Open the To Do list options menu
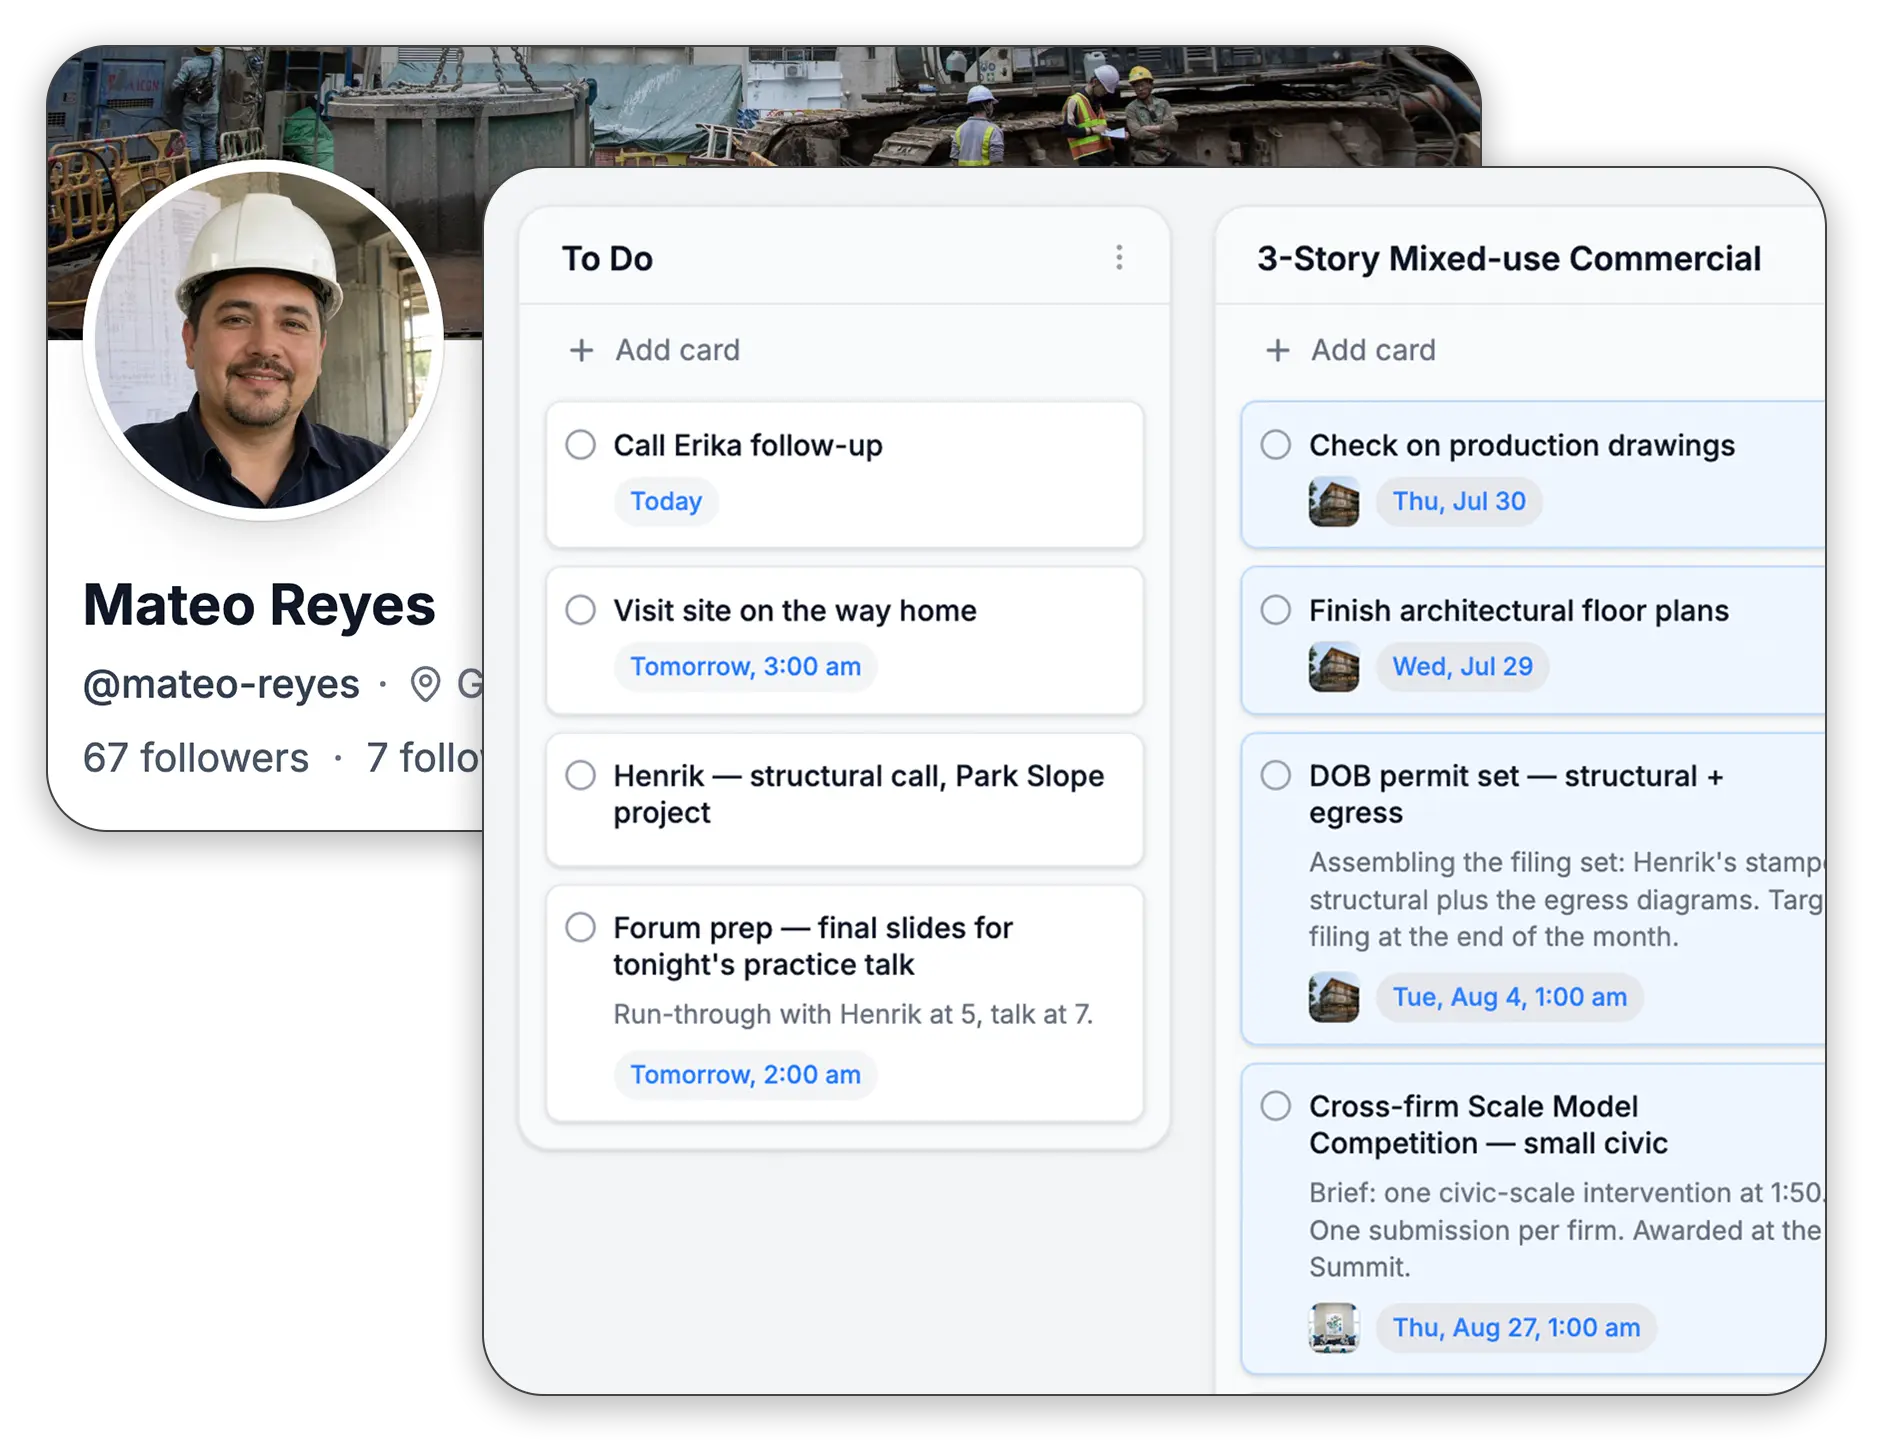1877x1440 pixels. pos(1119,258)
